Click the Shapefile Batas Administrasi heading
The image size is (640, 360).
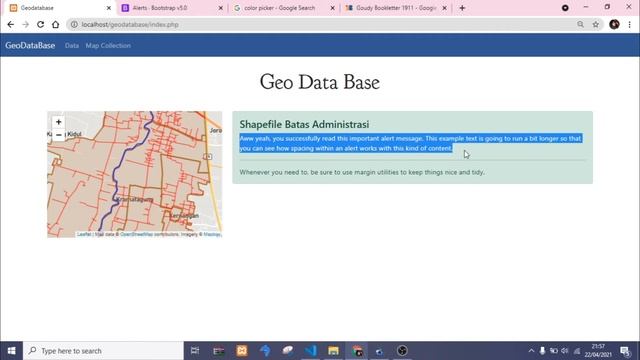[x=304, y=124]
